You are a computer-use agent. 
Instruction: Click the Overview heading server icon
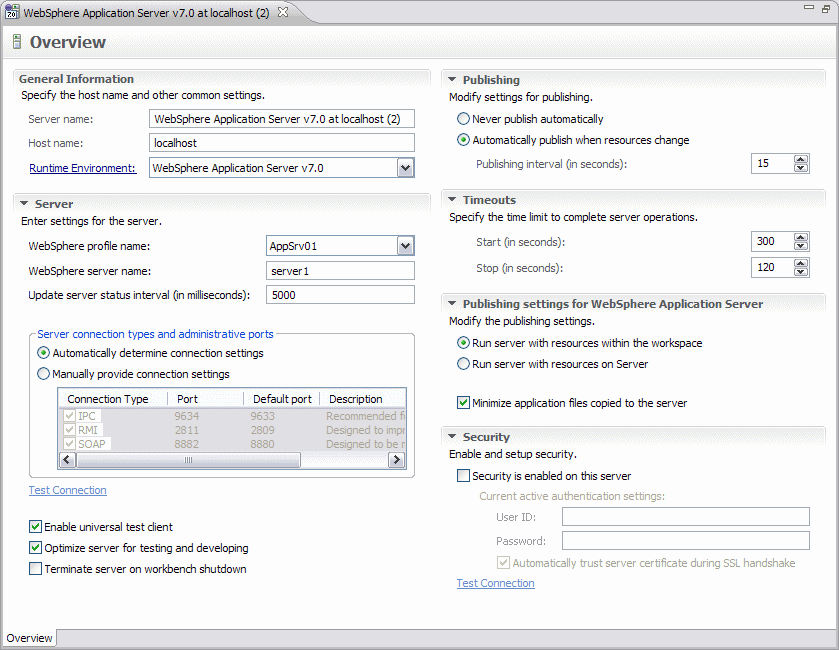click(17, 42)
